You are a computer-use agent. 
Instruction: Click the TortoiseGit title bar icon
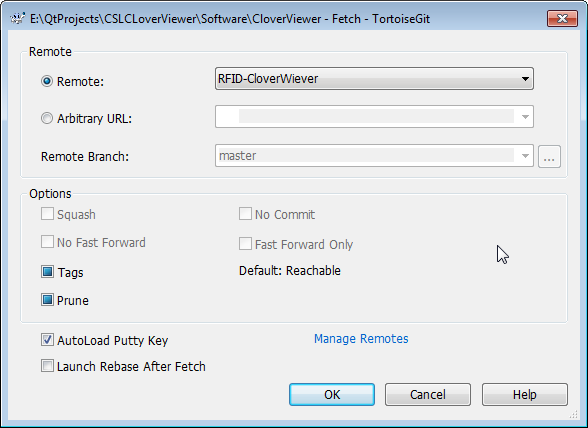tap(17, 18)
